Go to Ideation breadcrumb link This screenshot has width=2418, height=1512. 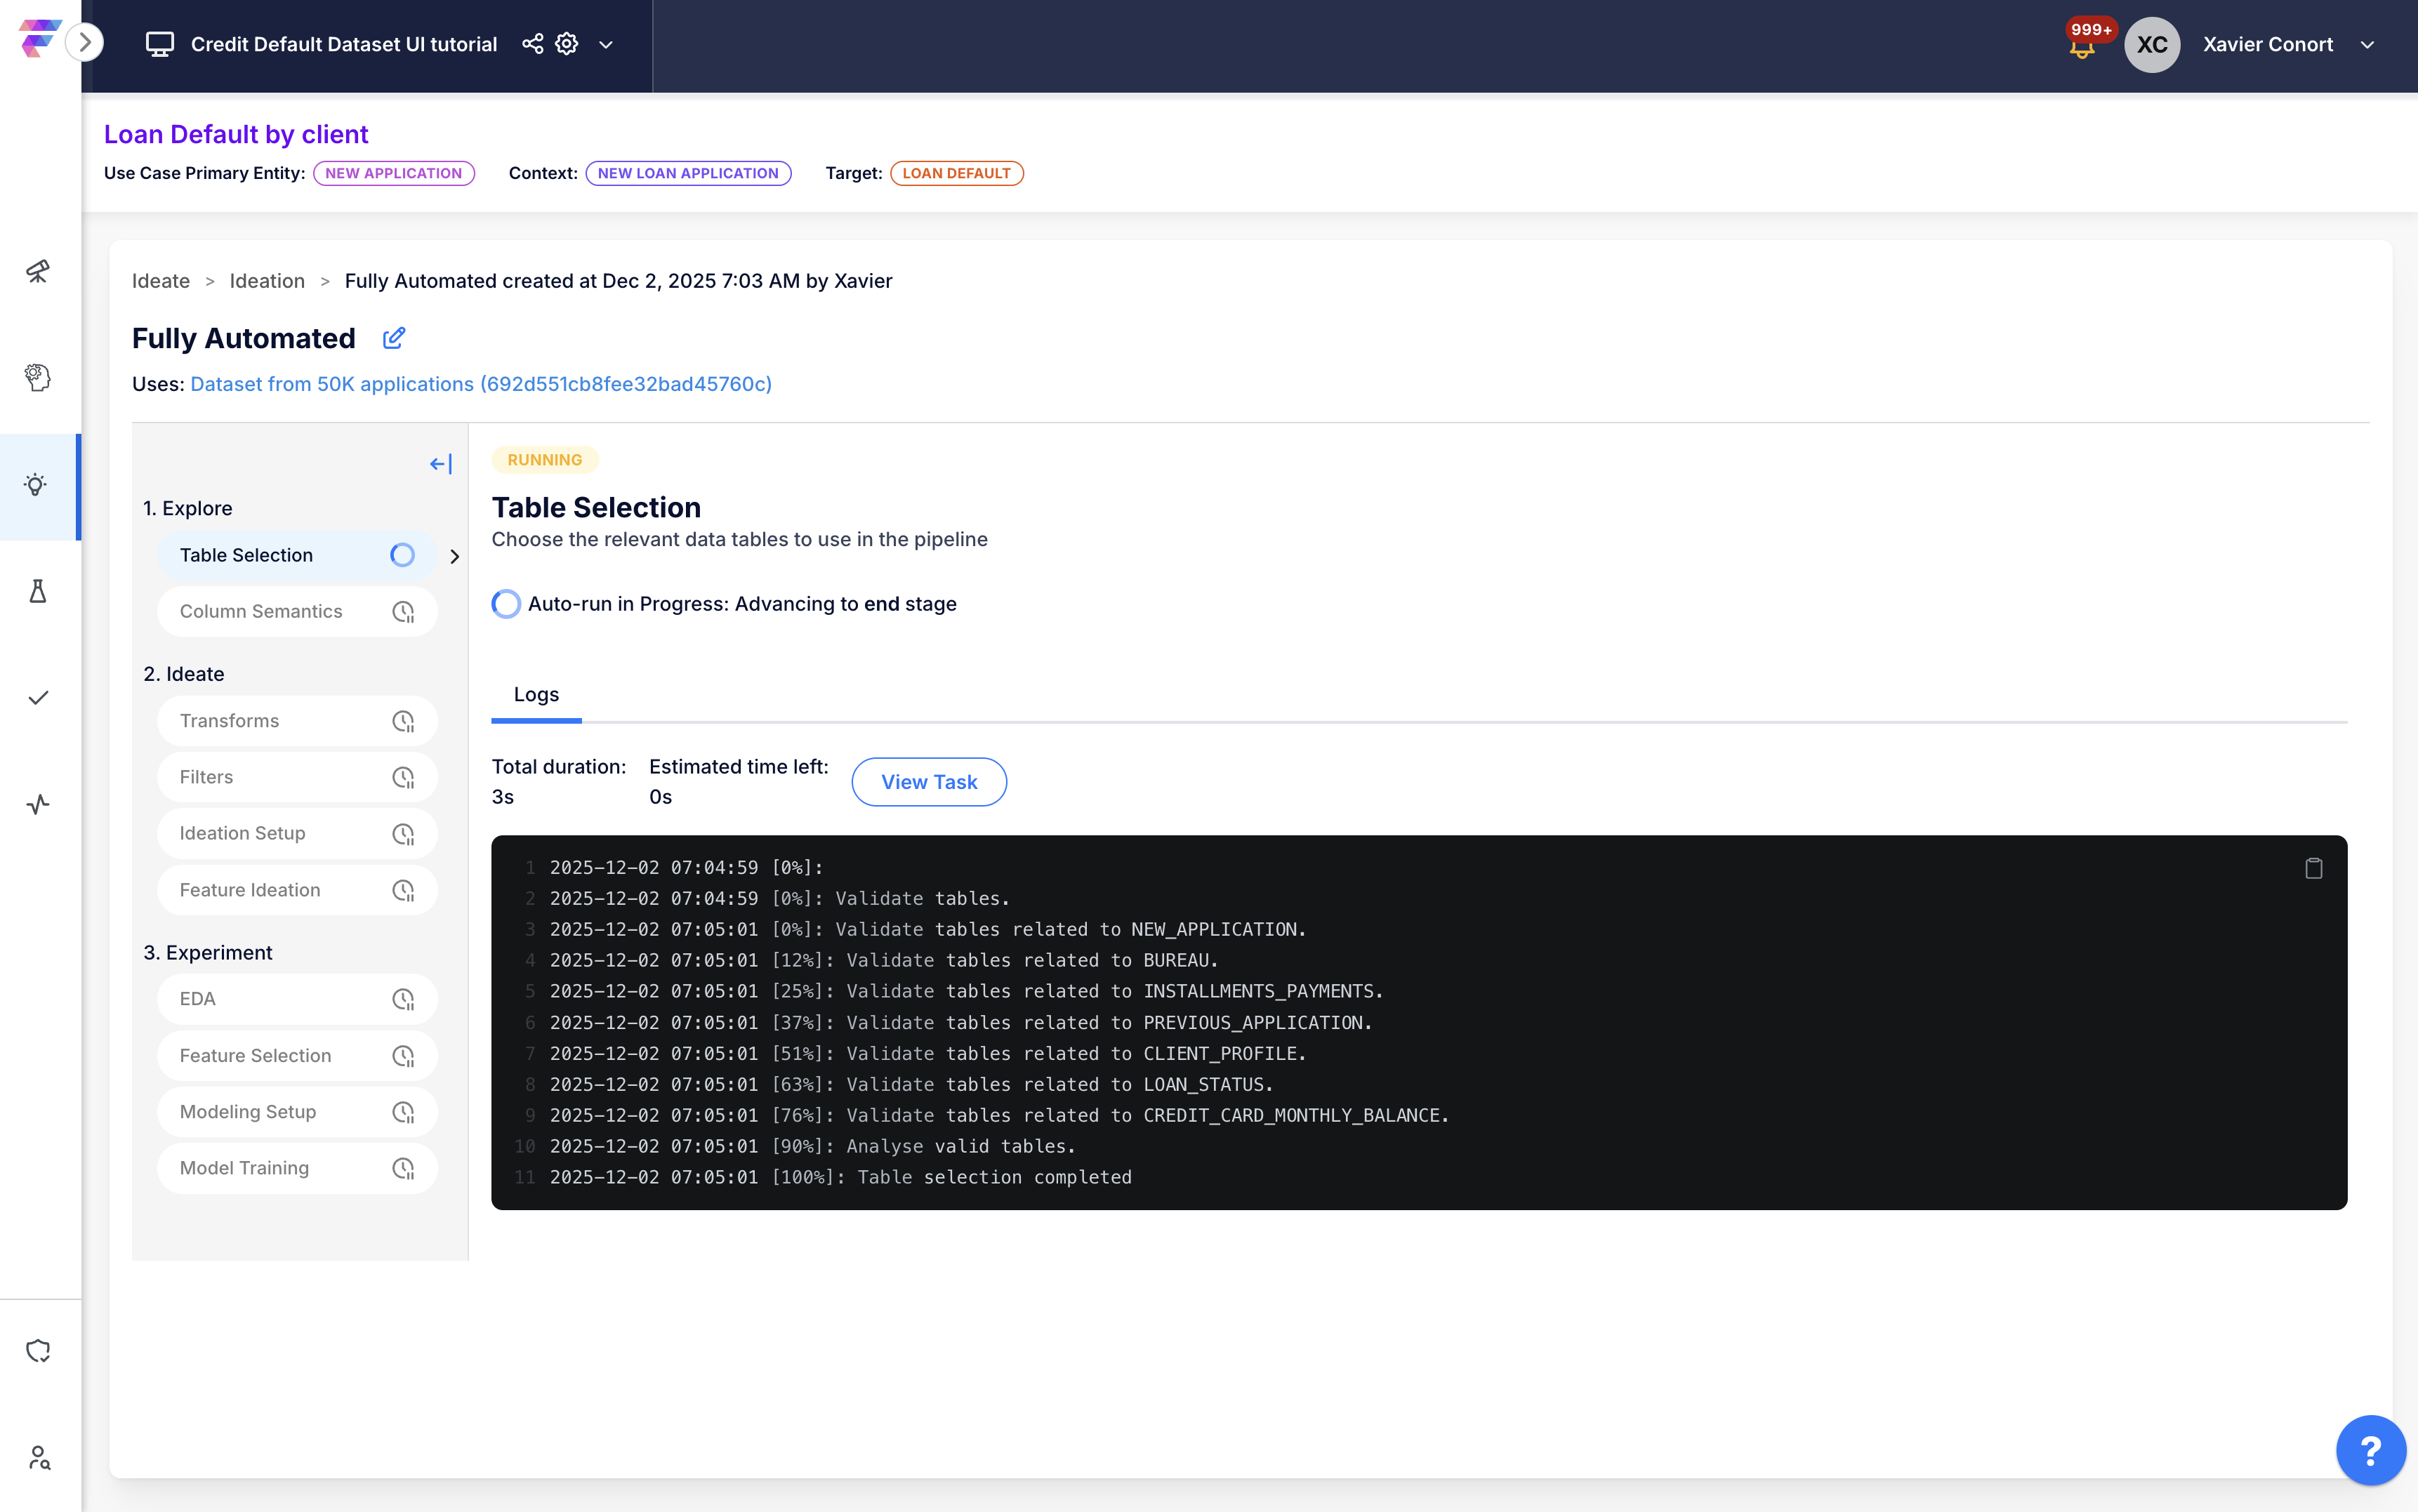pos(267,281)
